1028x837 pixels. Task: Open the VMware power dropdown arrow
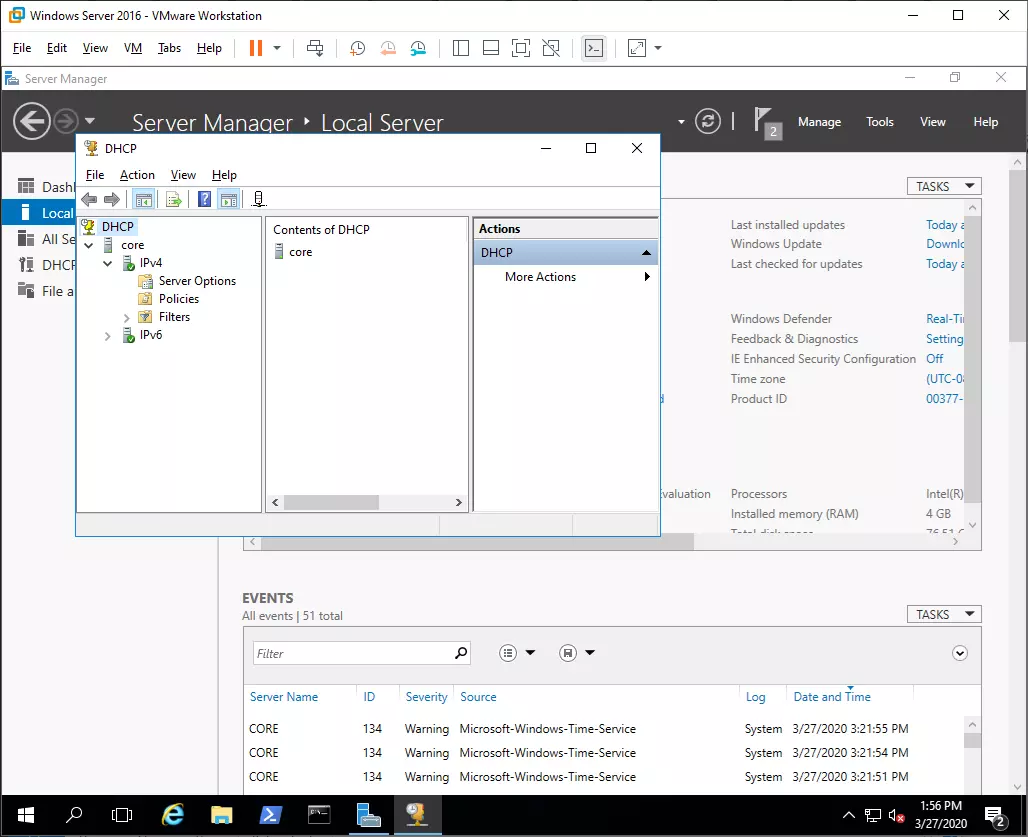click(277, 48)
